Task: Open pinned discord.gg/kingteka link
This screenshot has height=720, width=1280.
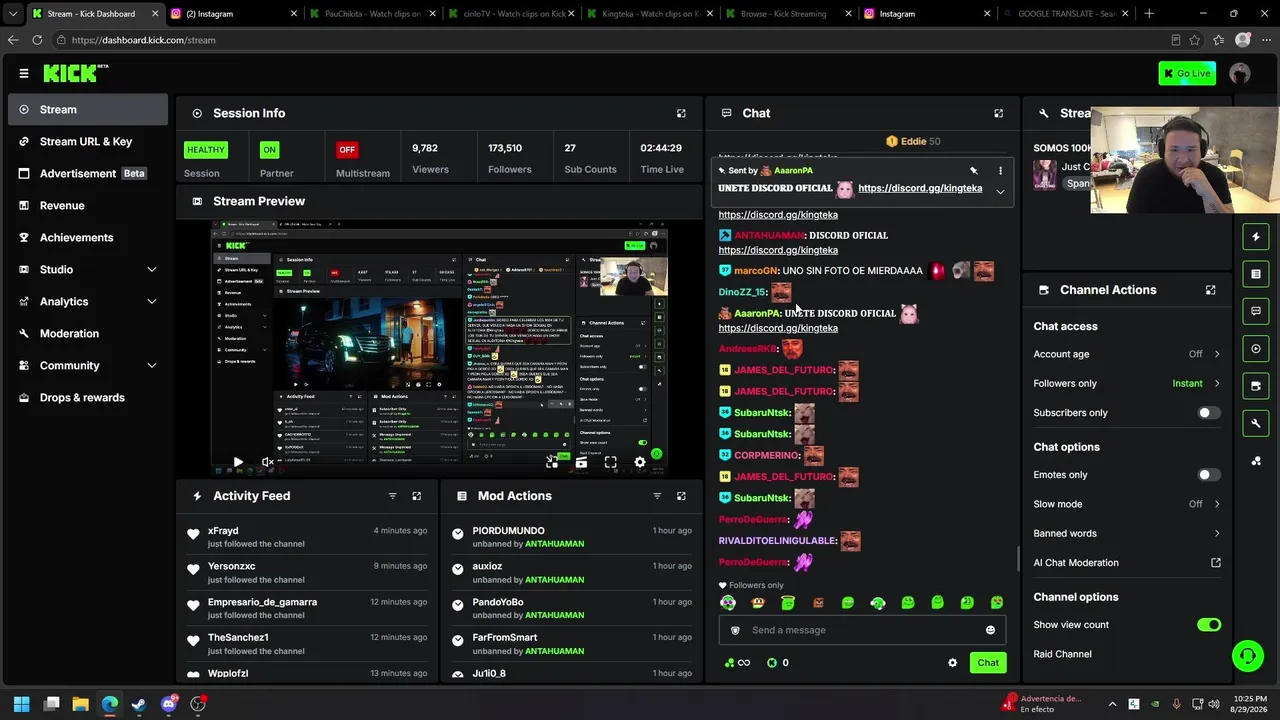Action: pos(920,188)
